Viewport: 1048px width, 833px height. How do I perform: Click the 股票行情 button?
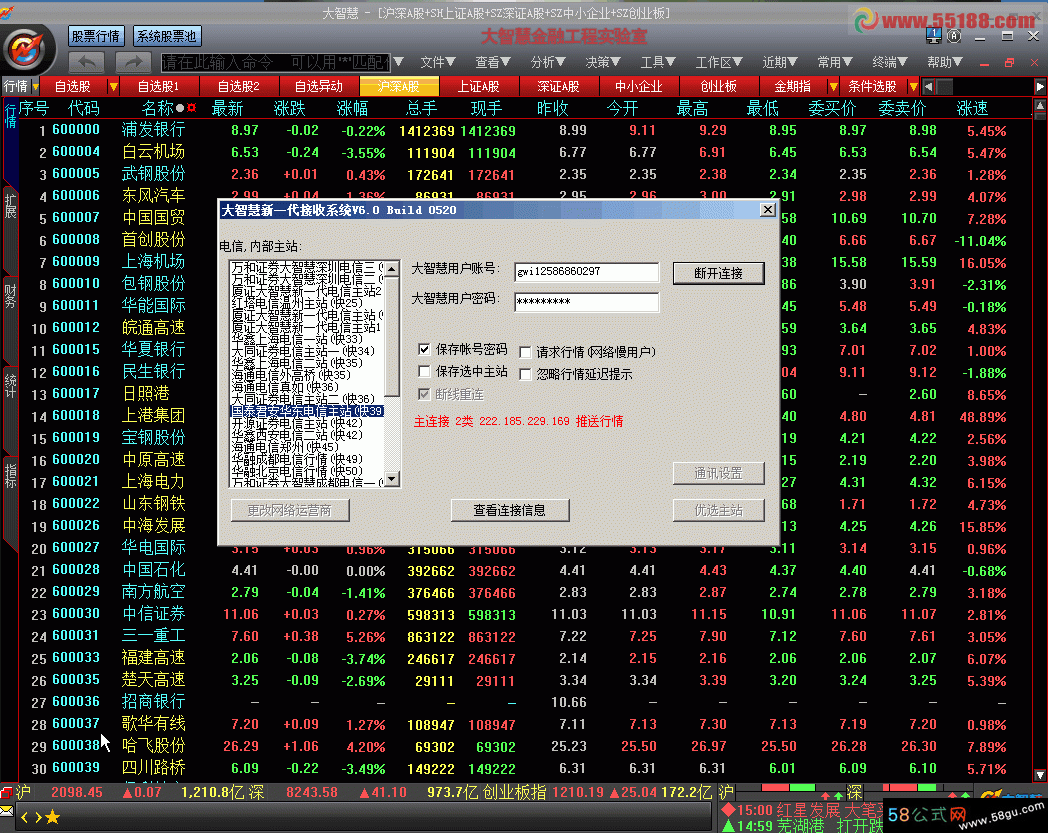[x=96, y=36]
